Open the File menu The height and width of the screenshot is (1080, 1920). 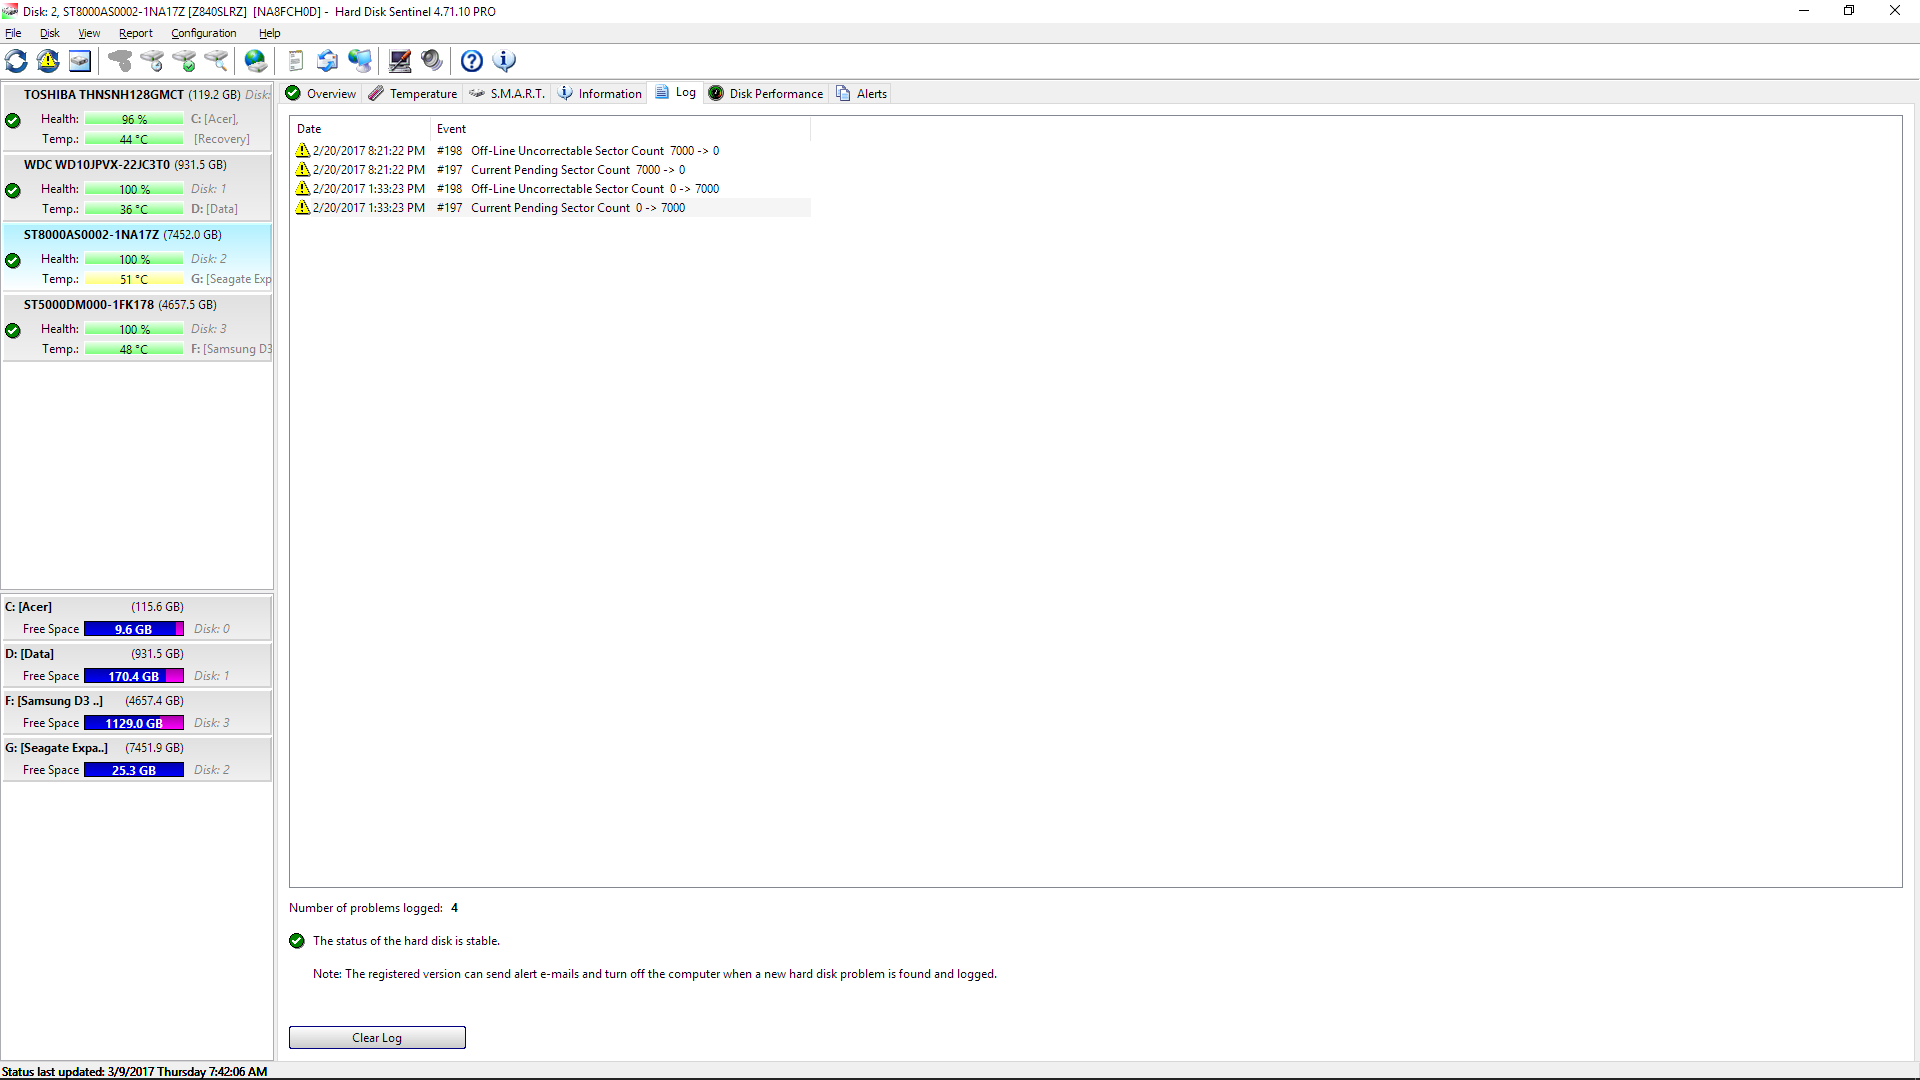point(13,33)
